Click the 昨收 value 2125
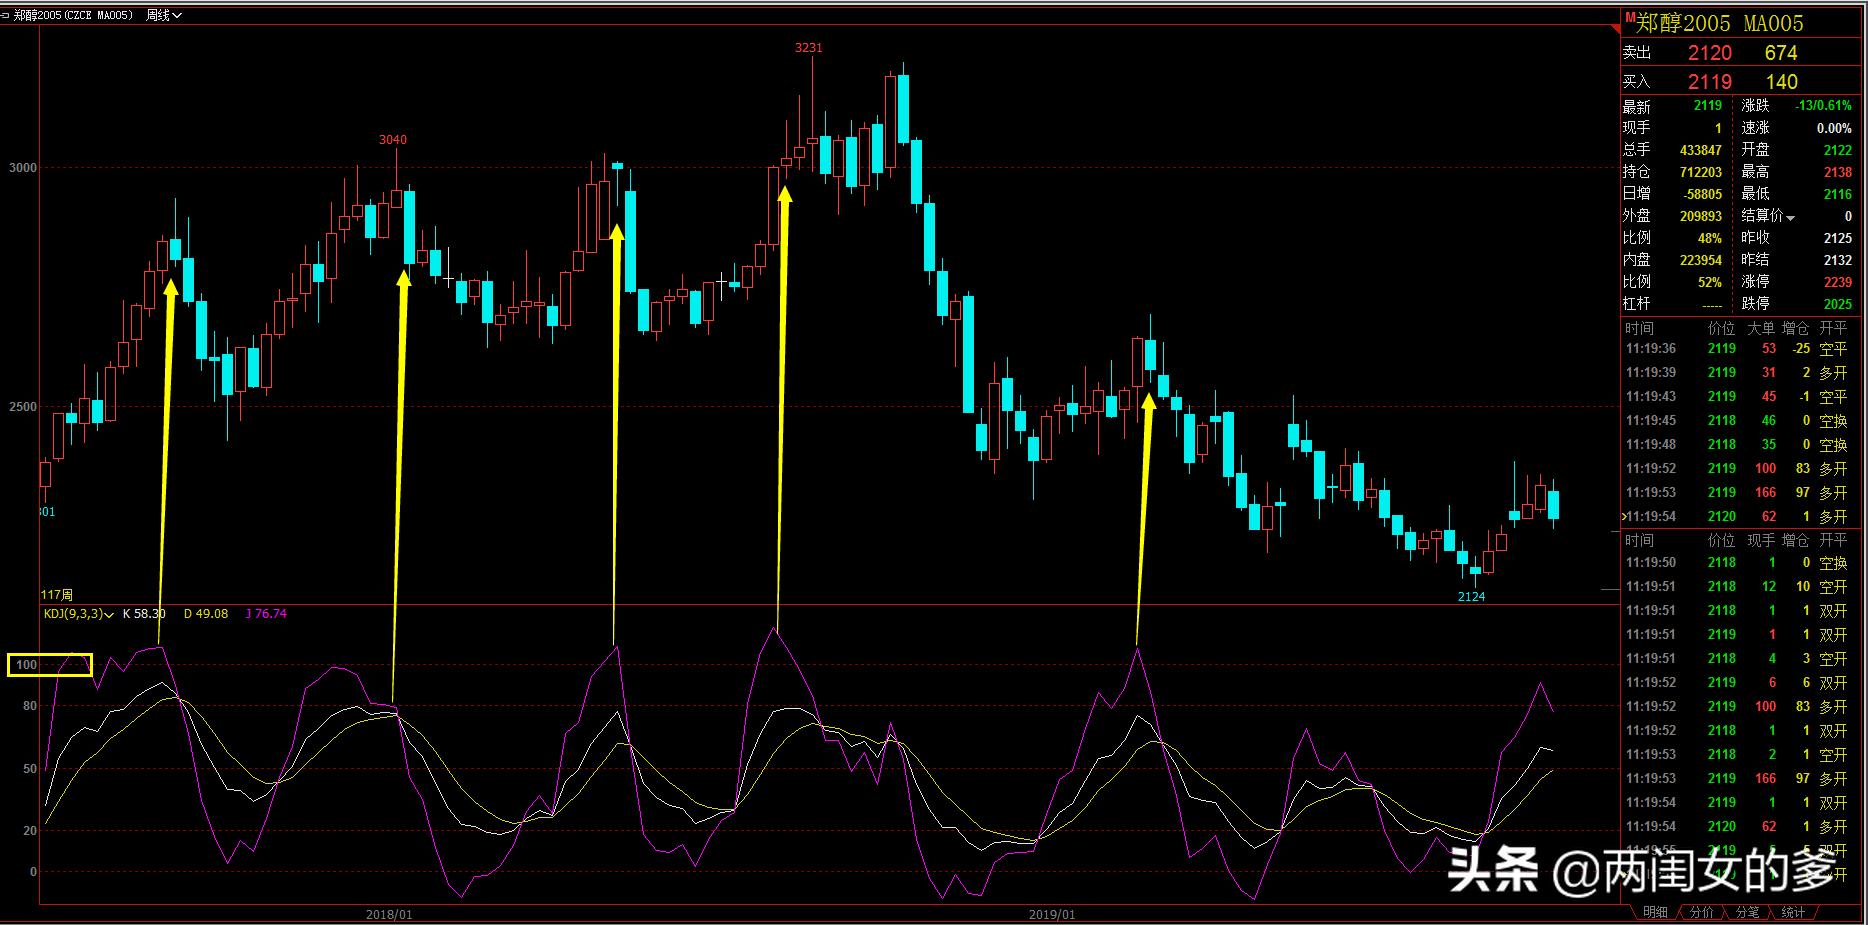 pos(1838,238)
